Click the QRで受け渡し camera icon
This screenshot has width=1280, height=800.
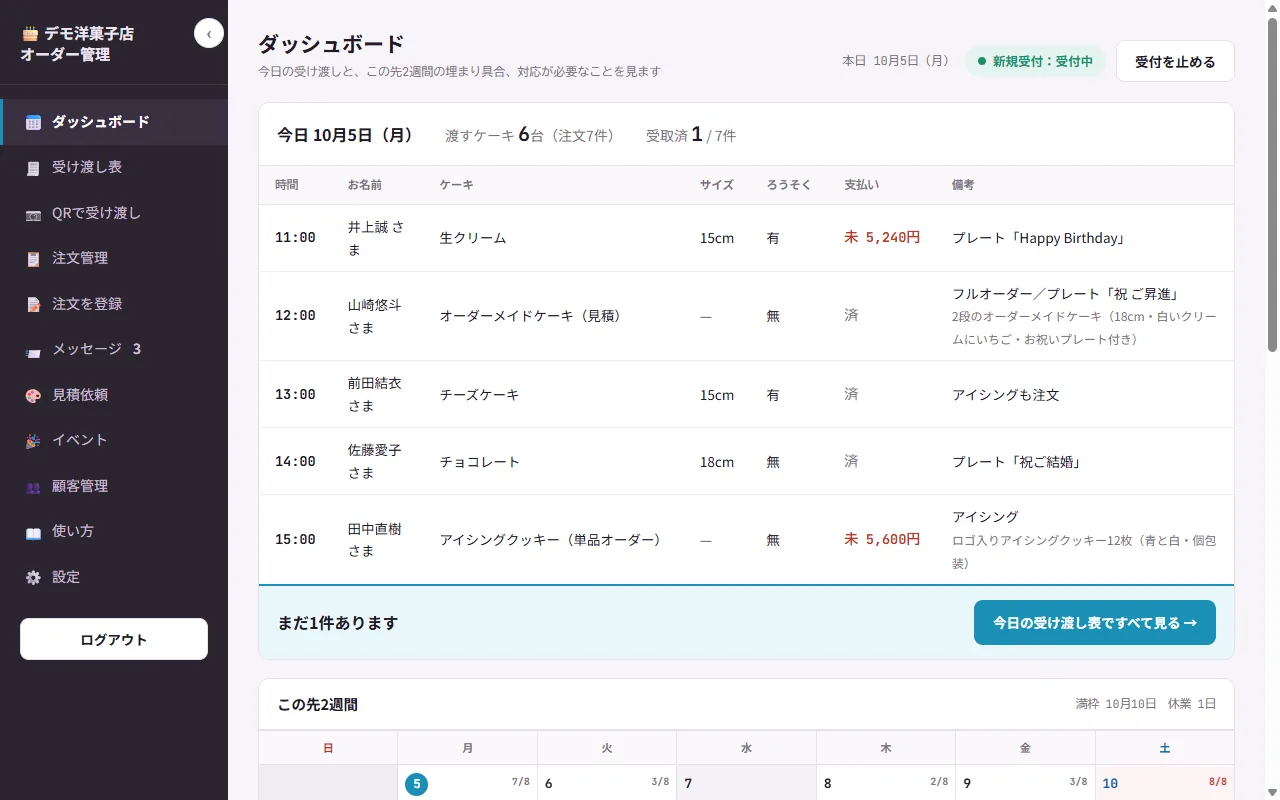click(x=34, y=214)
